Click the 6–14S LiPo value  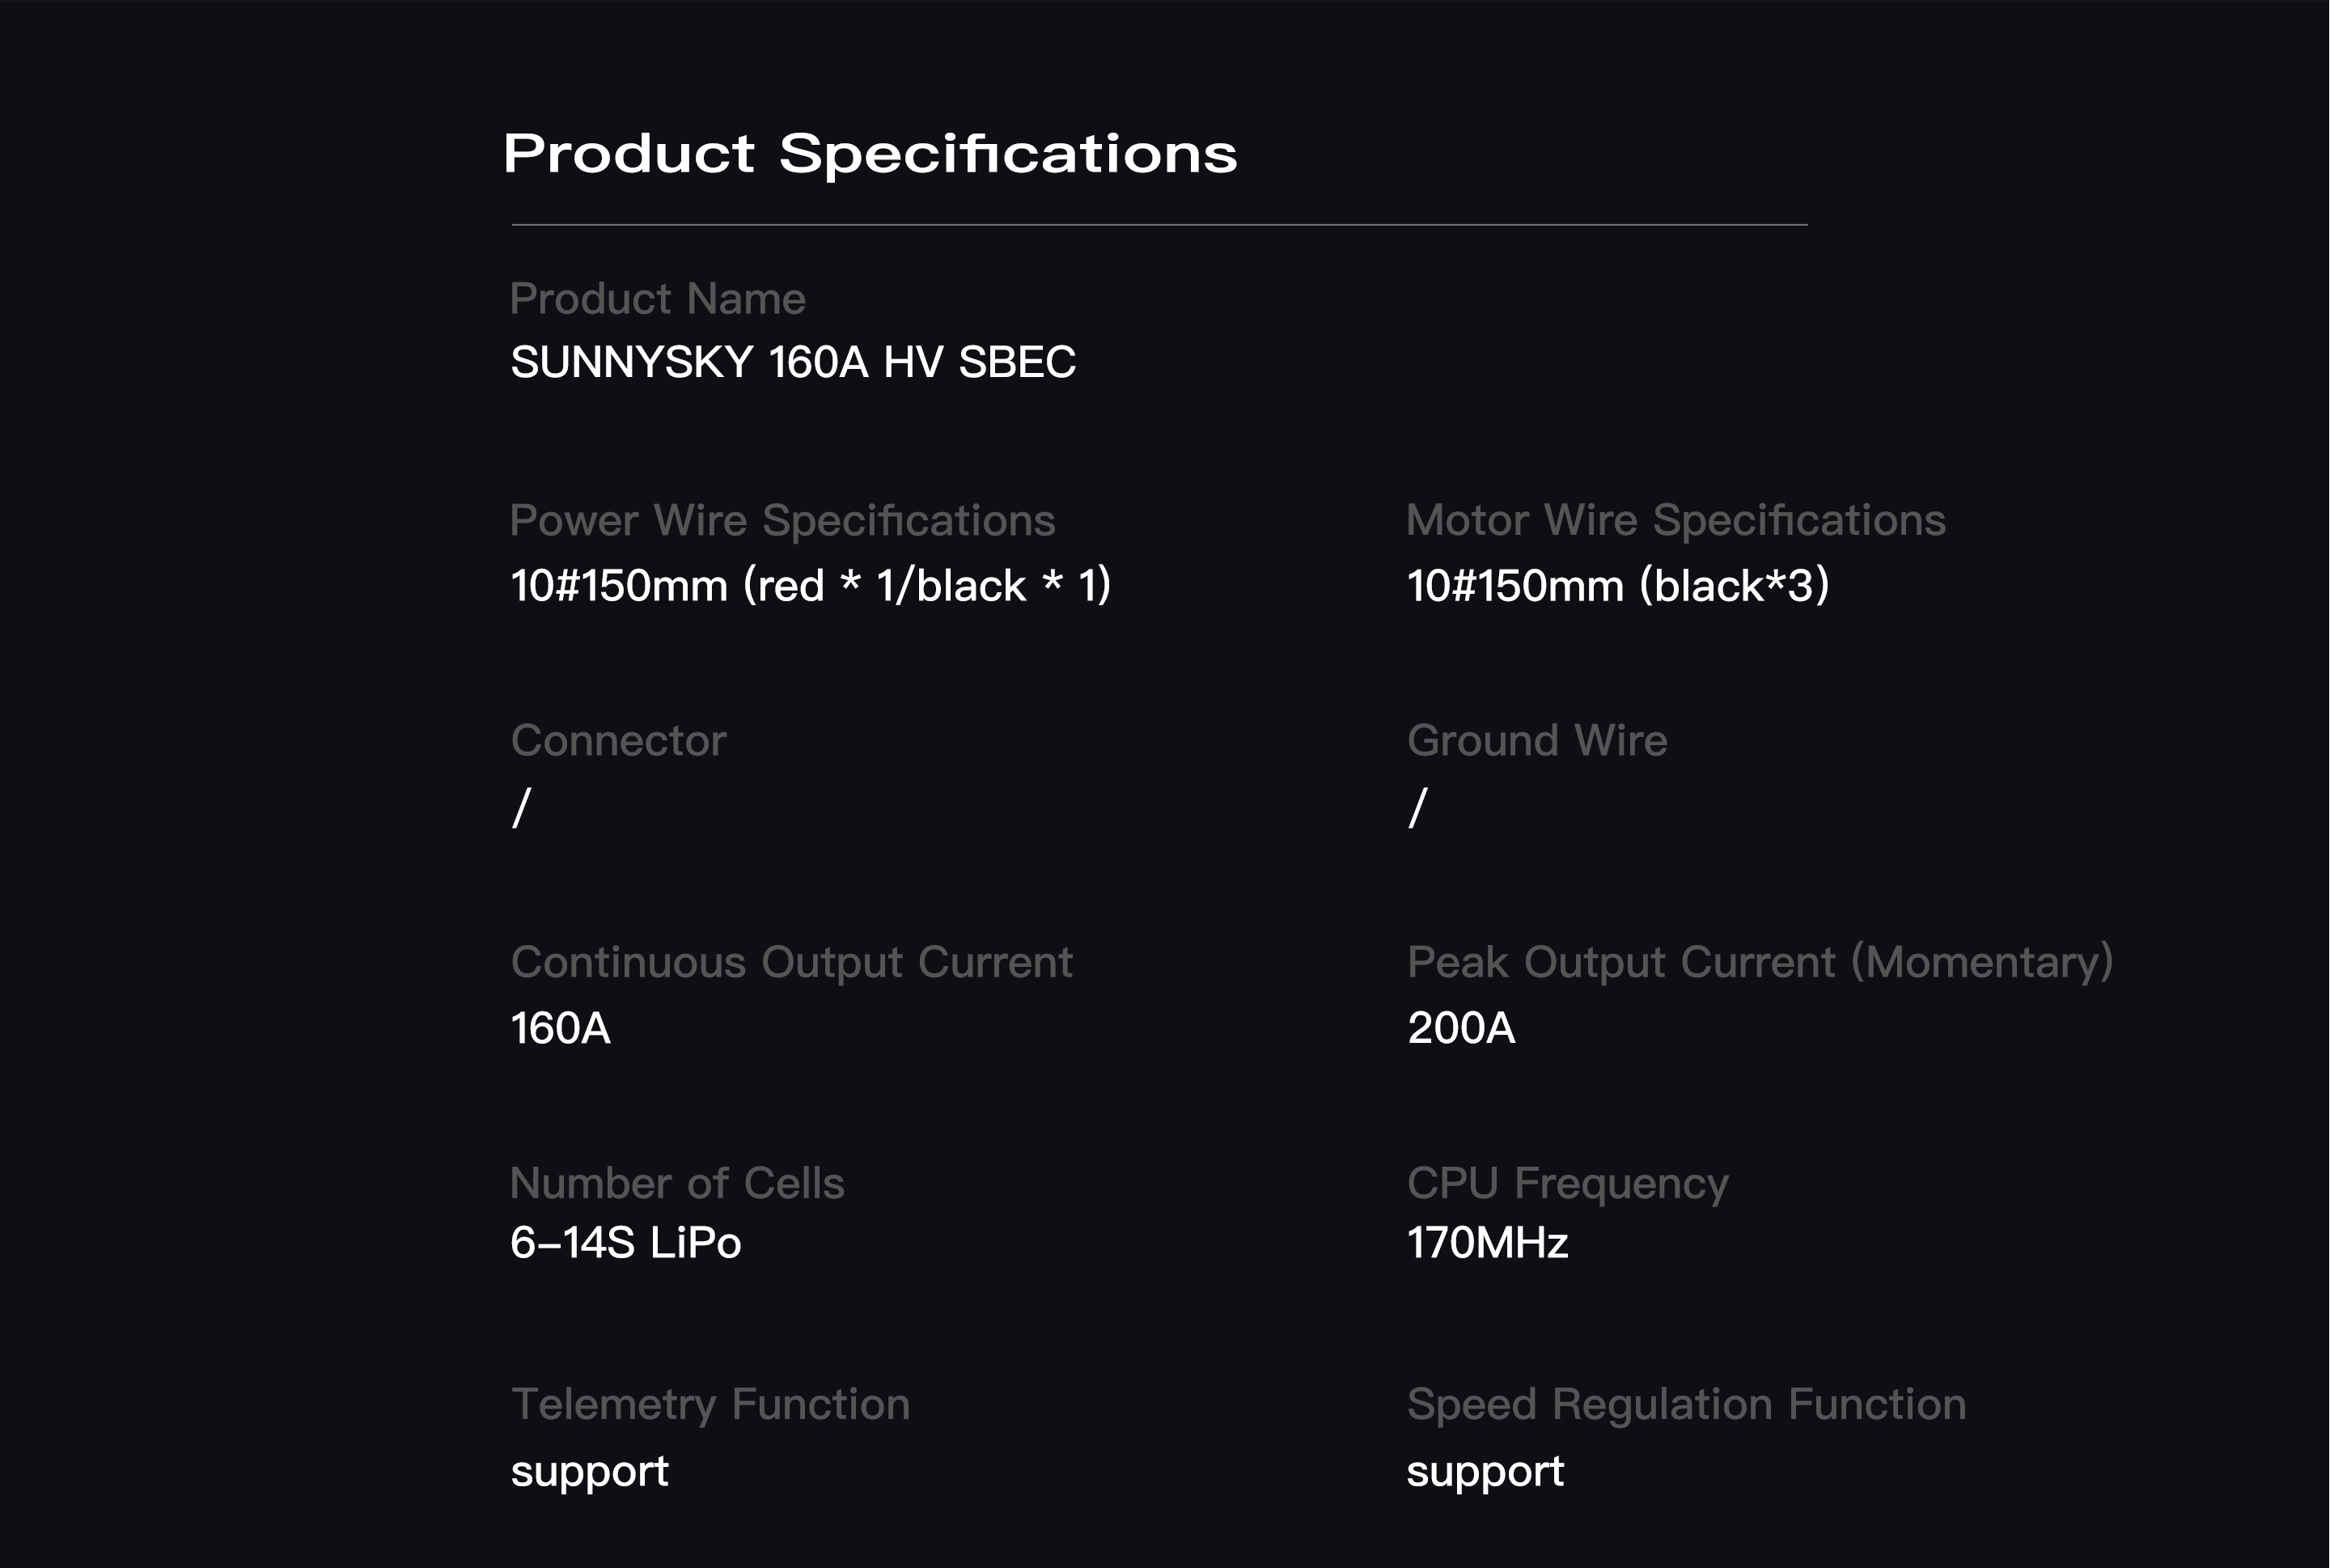coord(625,1243)
